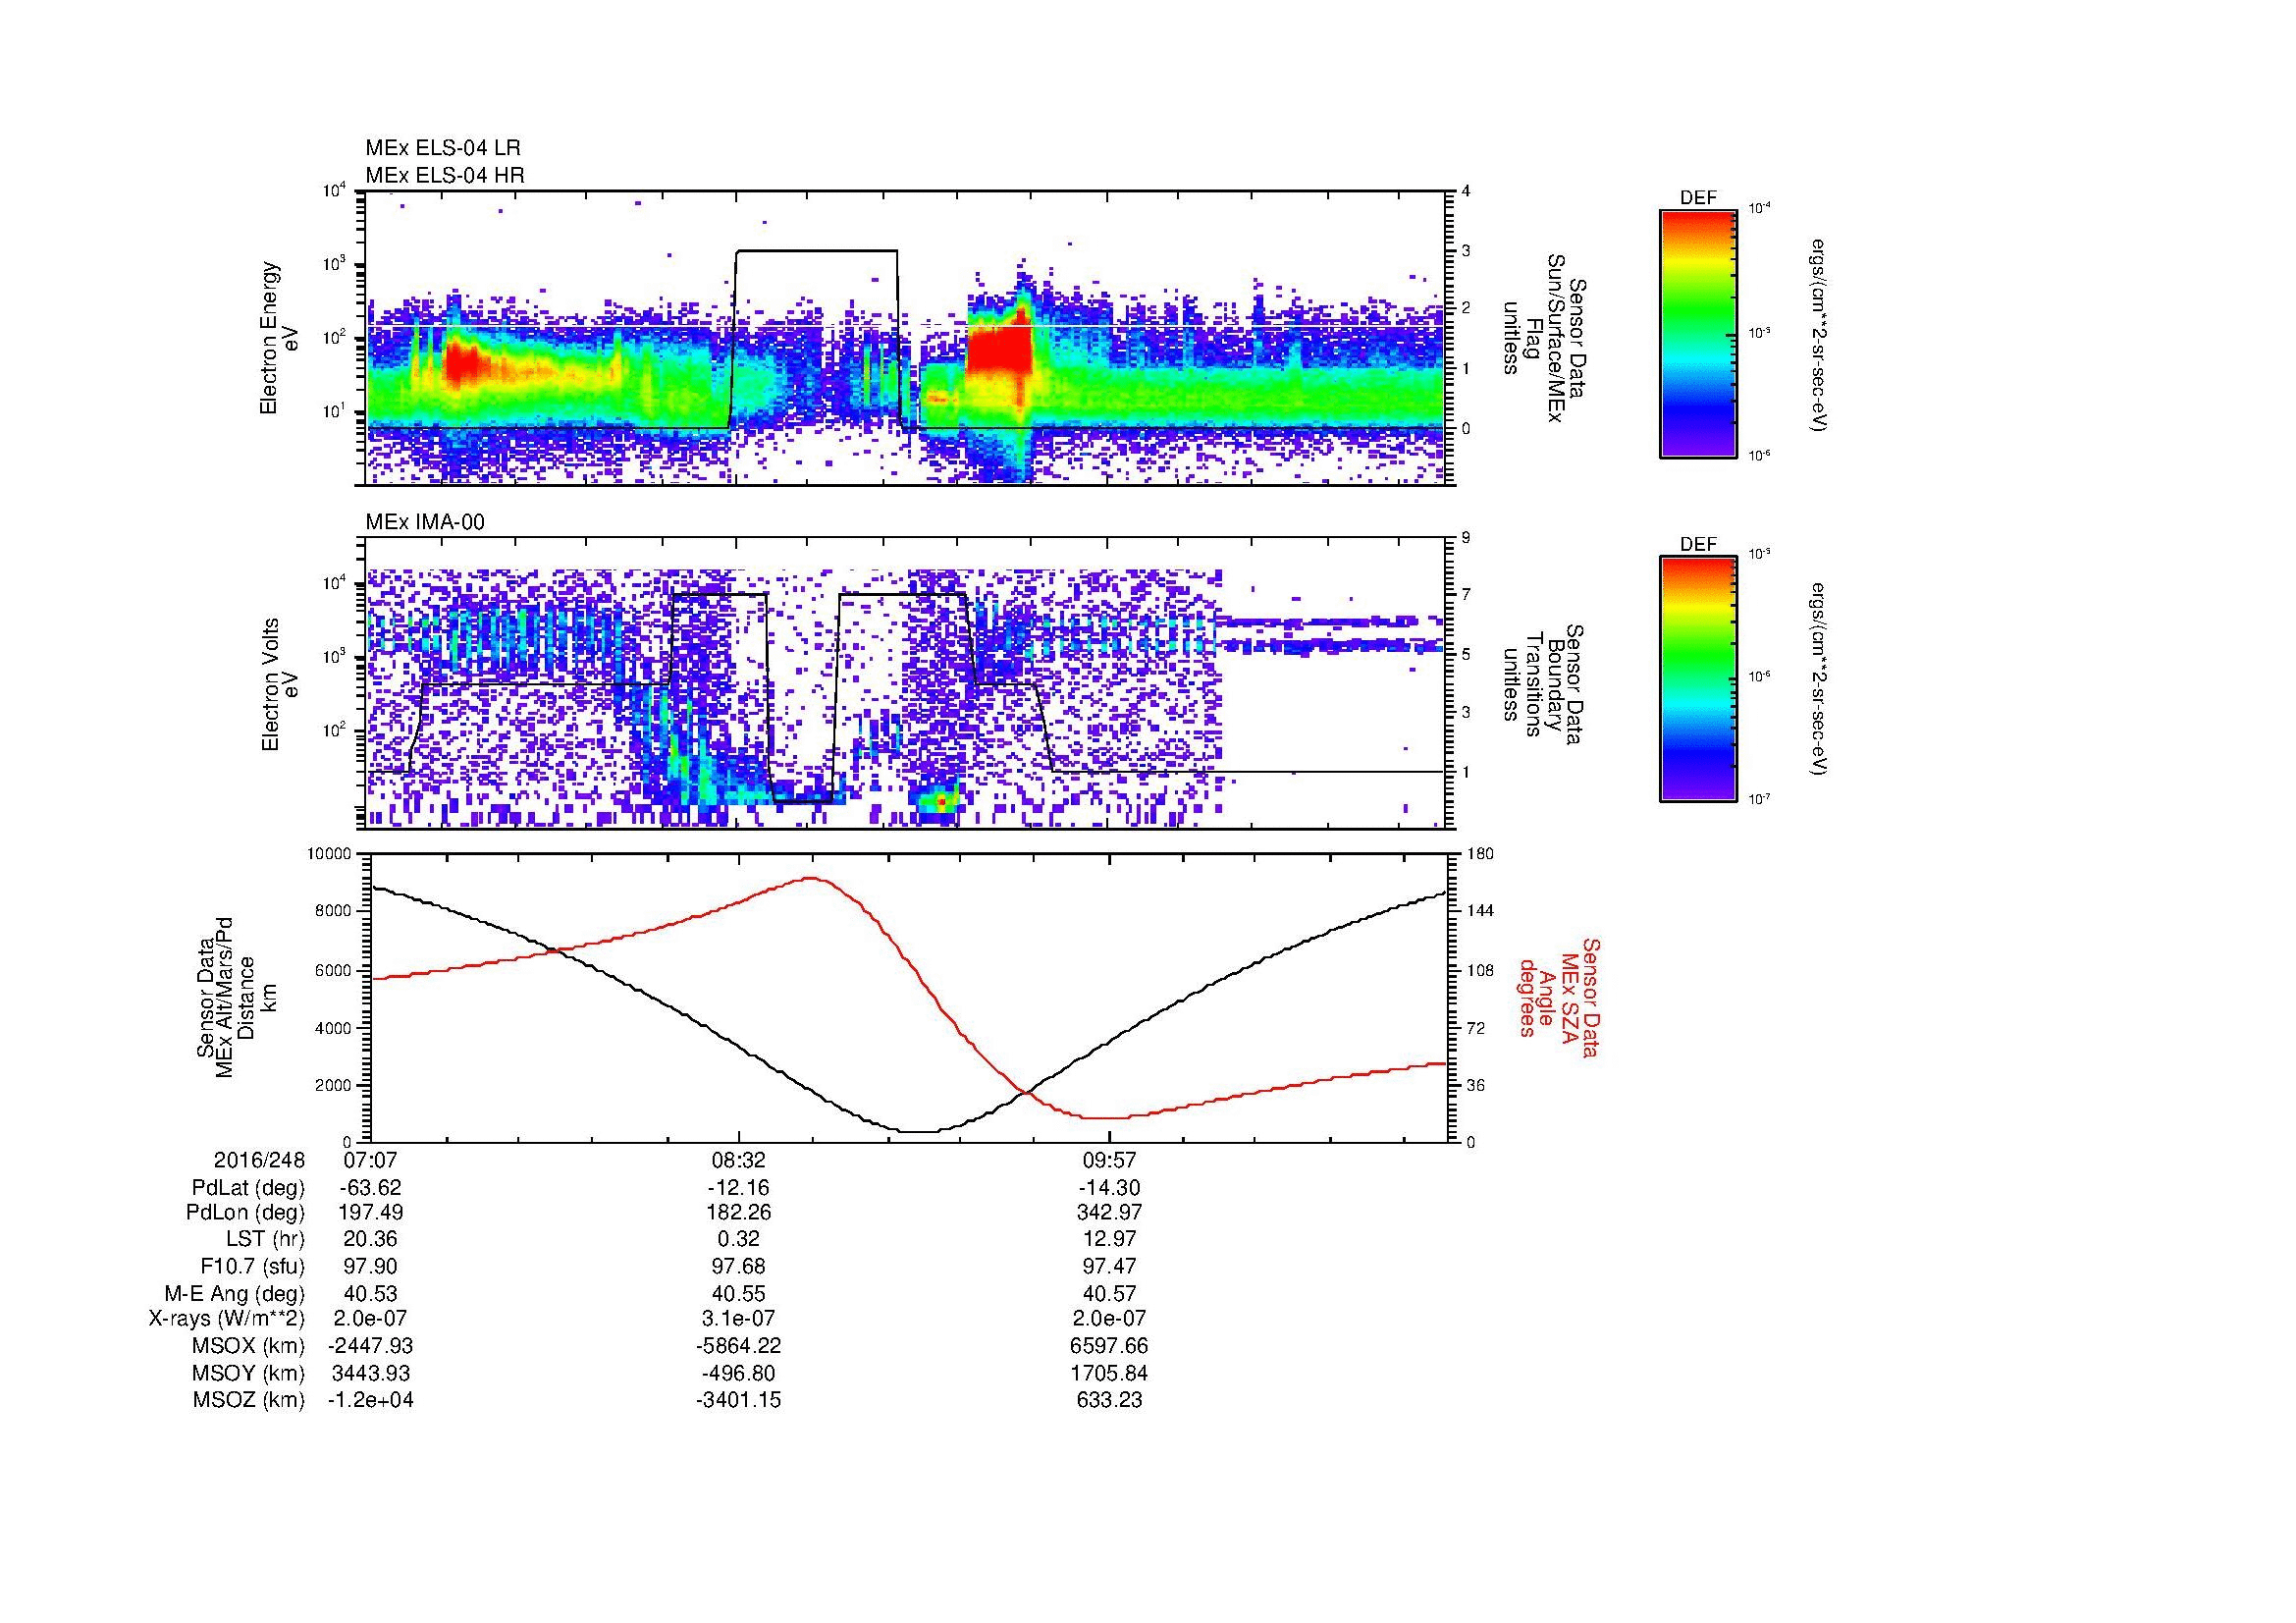Screen dimensions: 2296x1623
Task: Click the MSOX value -5864.22
Action: tap(739, 1346)
